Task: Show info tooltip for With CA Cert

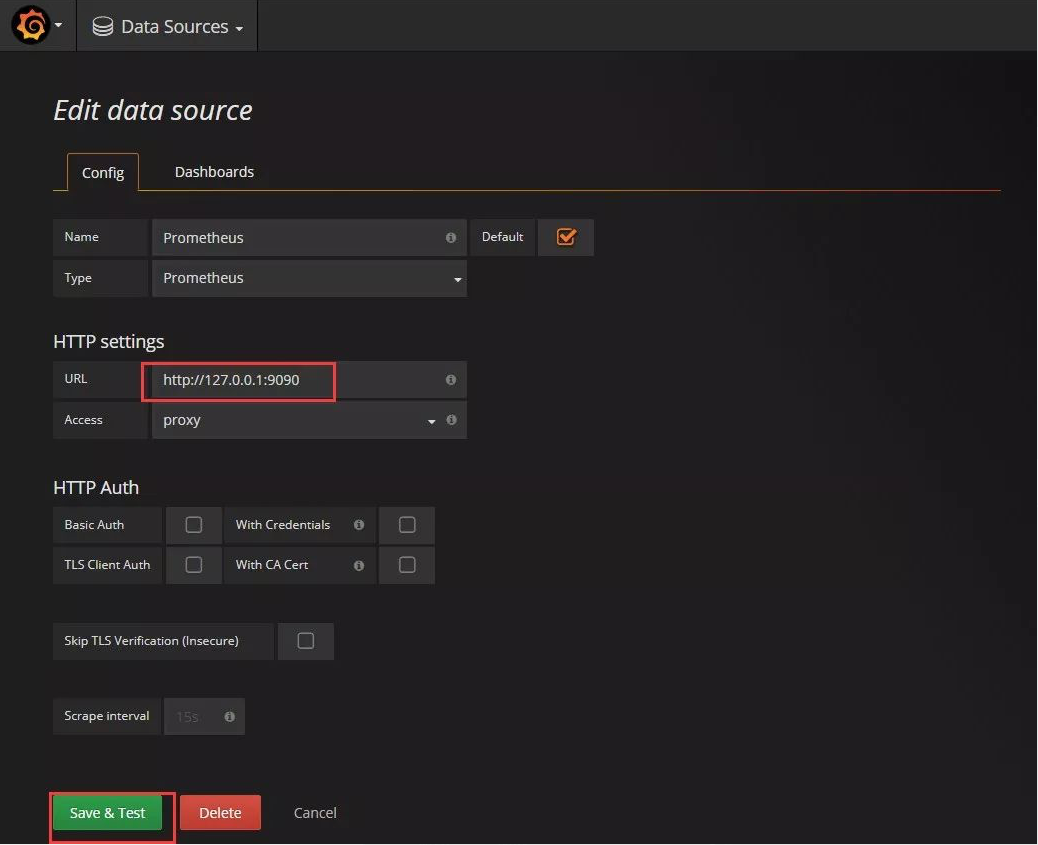Action: (359, 566)
